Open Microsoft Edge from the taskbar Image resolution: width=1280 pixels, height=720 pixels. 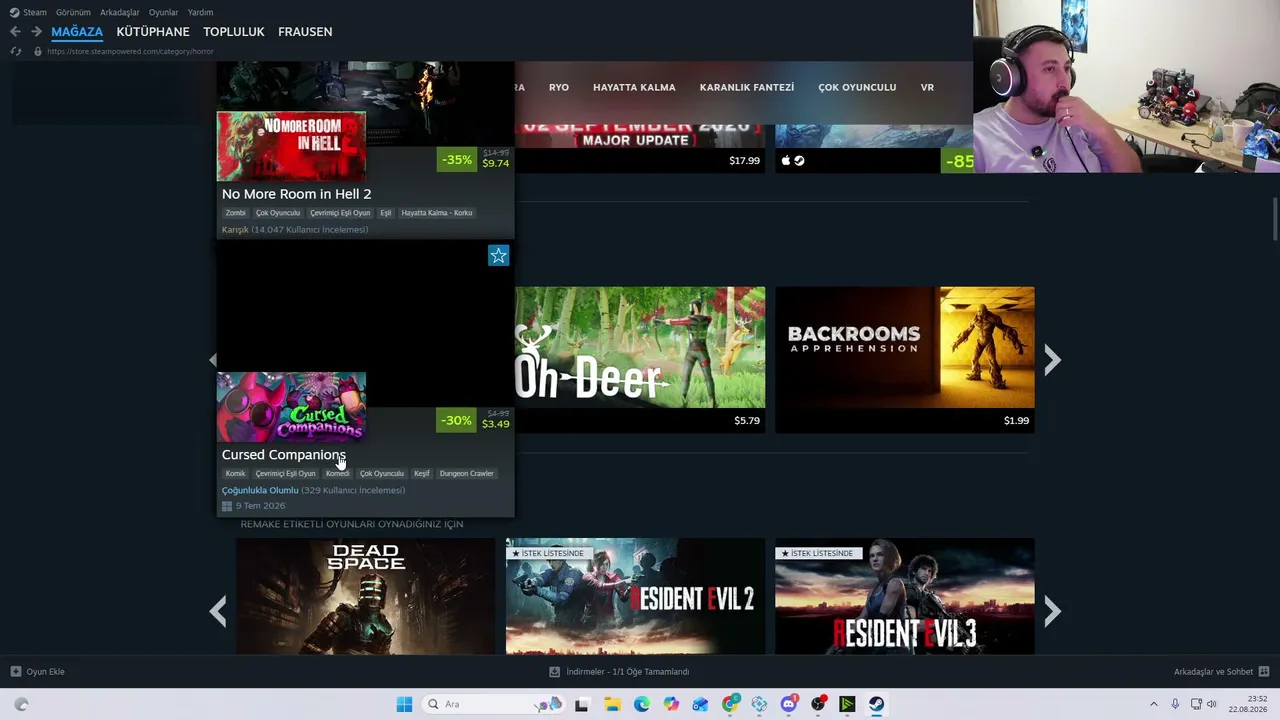(x=642, y=704)
